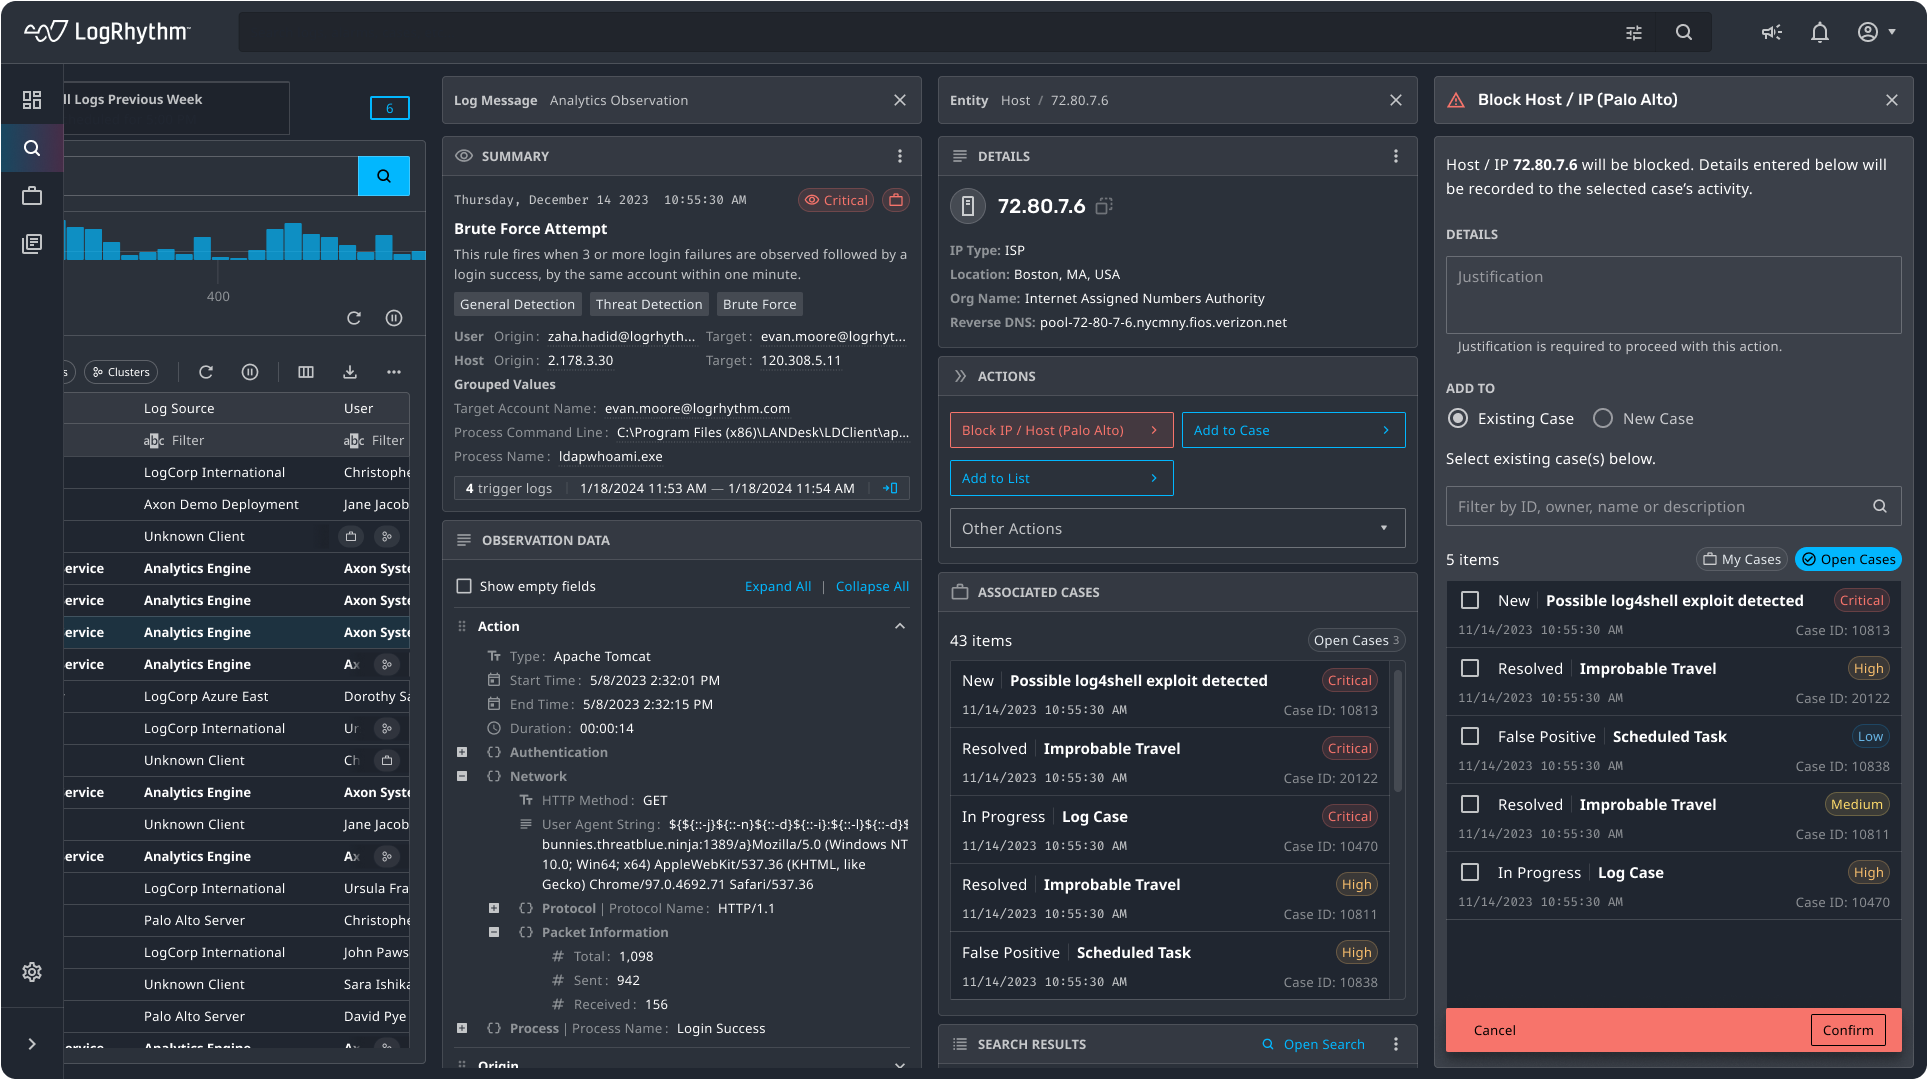1928x1080 pixels.
Task: Toggle My Cases filter chip
Action: pyautogui.click(x=1742, y=559)
